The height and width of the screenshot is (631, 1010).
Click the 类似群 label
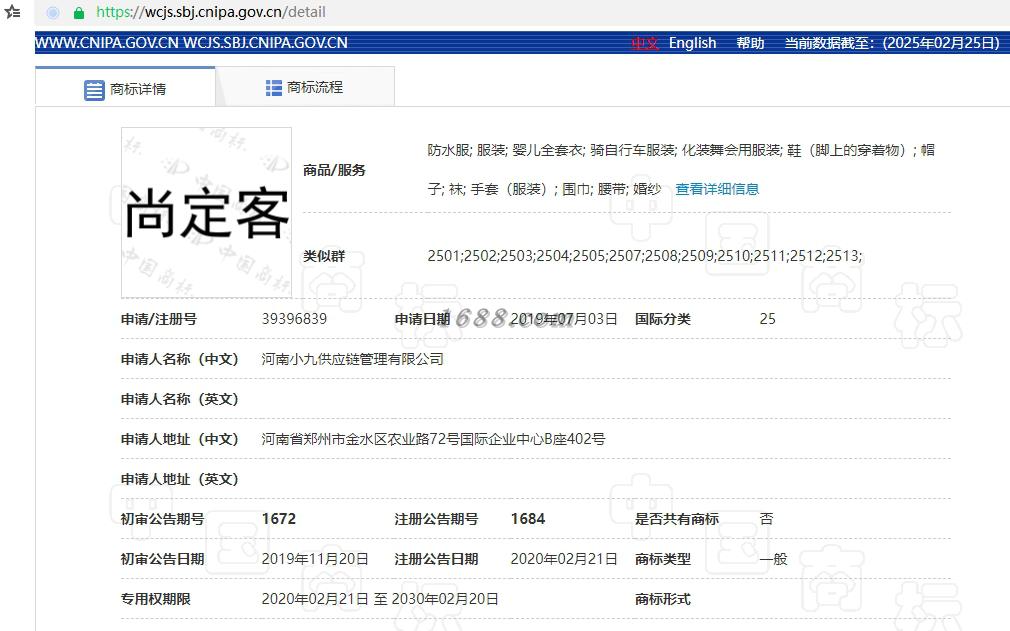324,256
